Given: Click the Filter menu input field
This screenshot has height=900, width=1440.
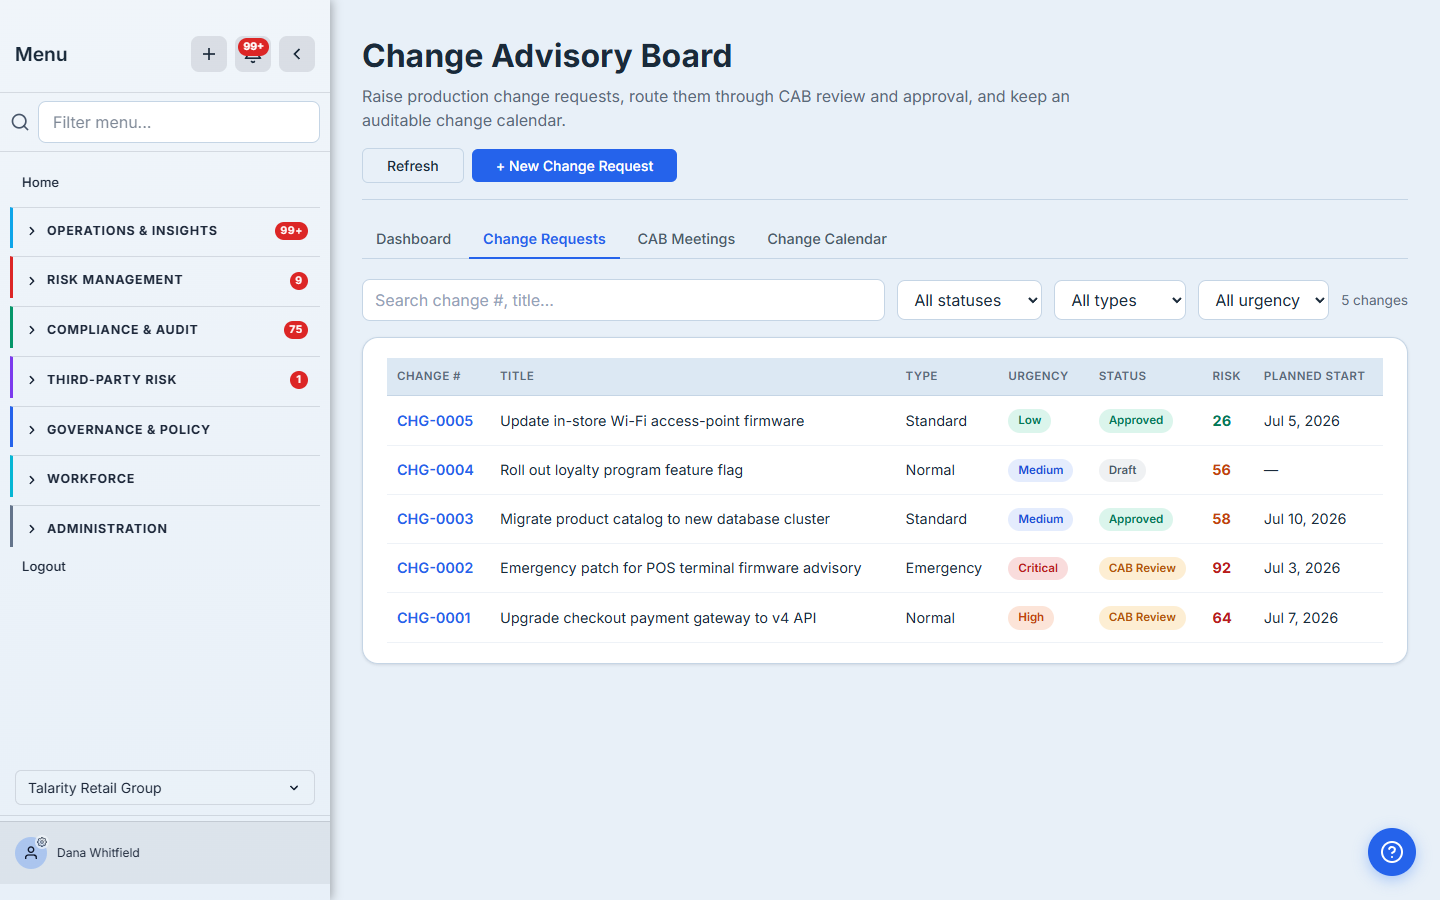Looking at the screenshot, I should pos(179,122).
